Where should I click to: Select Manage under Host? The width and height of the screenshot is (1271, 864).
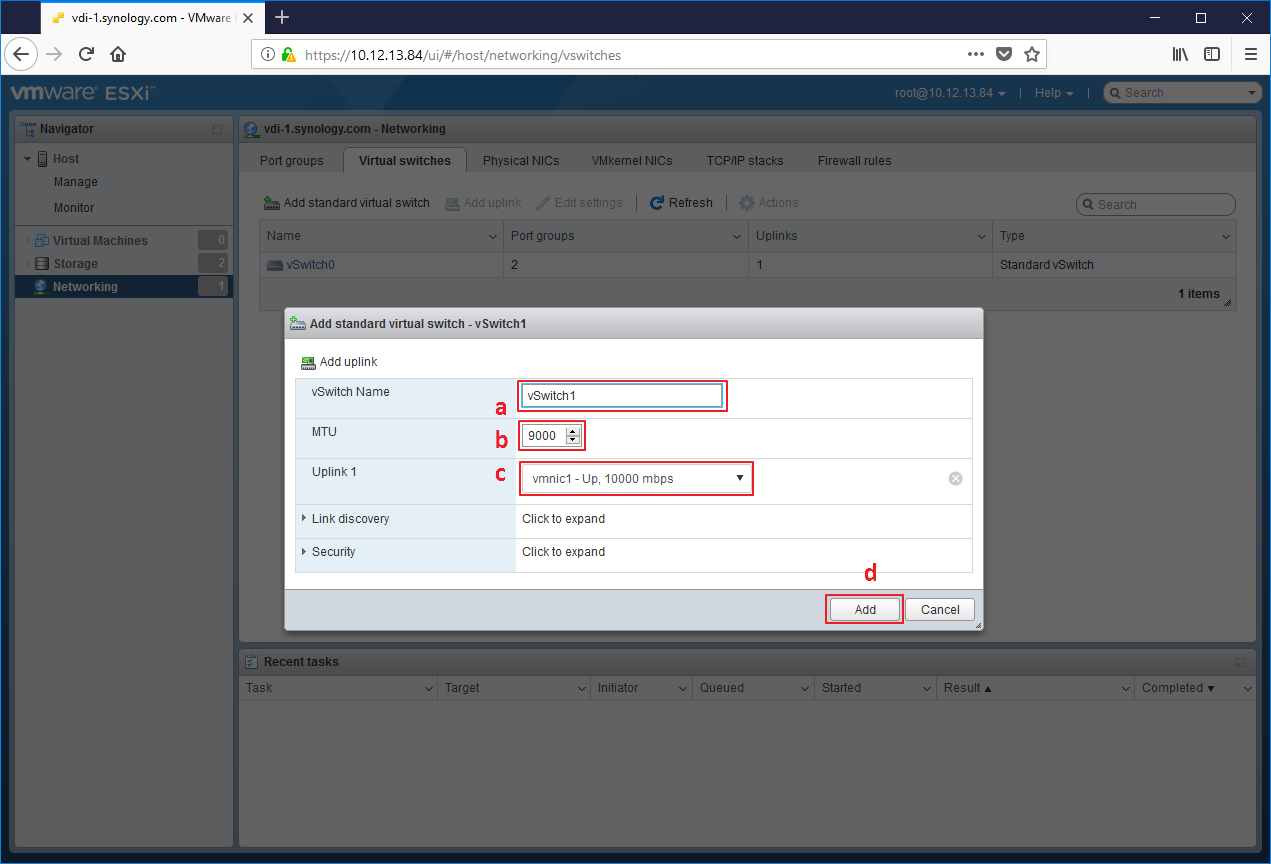pos(76,182)
